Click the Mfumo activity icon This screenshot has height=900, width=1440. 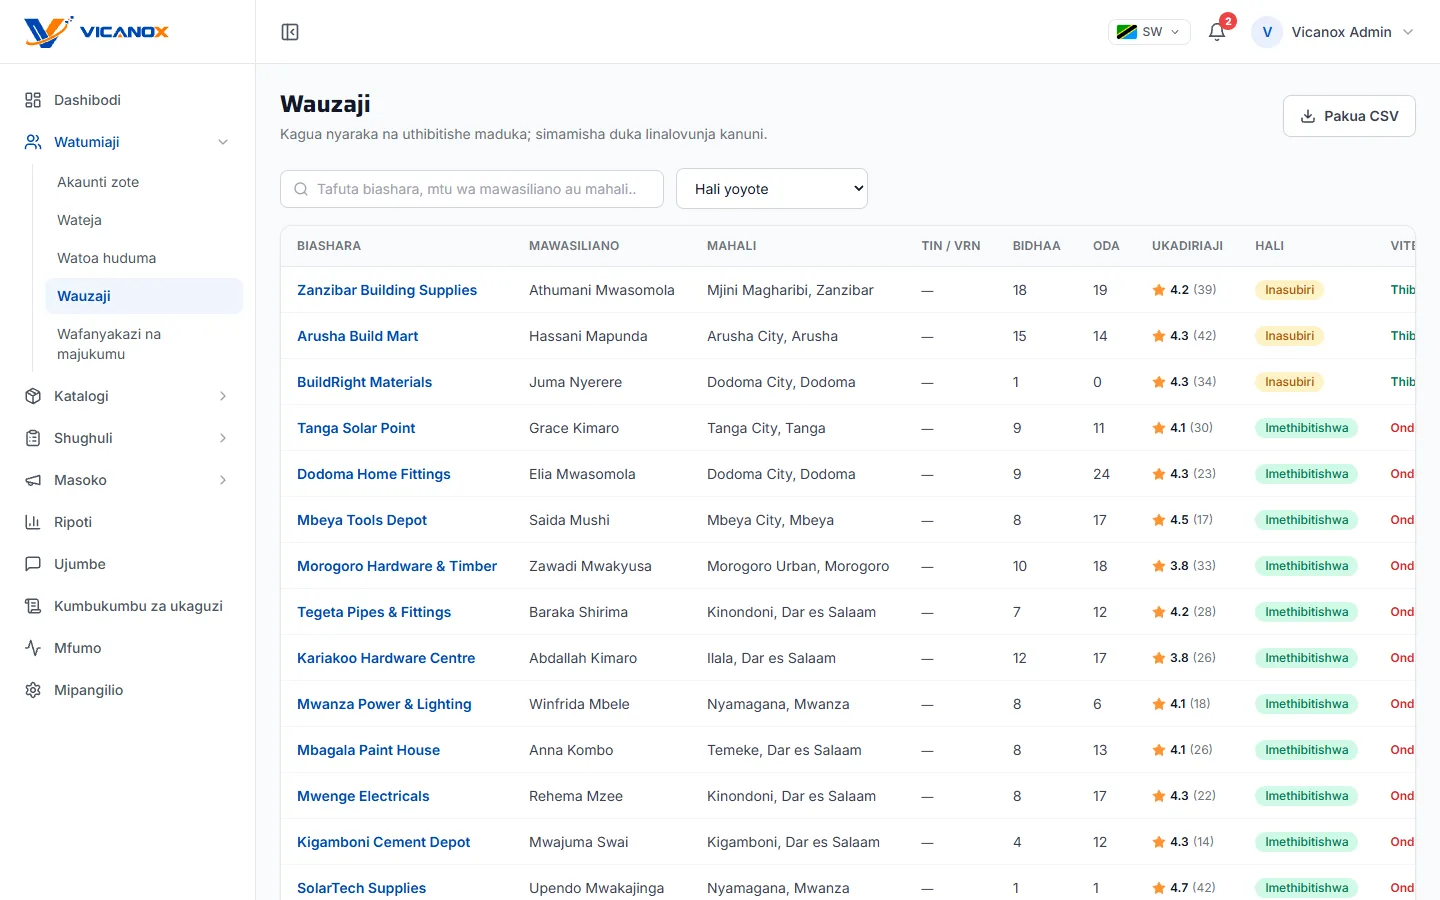coord(33,648)
